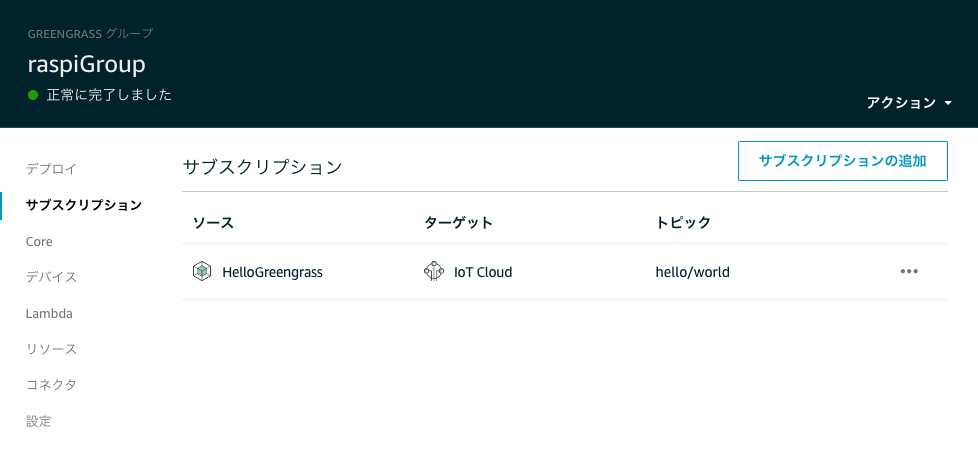Viewport: 978px width, 475px height.
Task: Open the アクション dropdown menu
Action: pyautogui.click(x=909, y=103)
